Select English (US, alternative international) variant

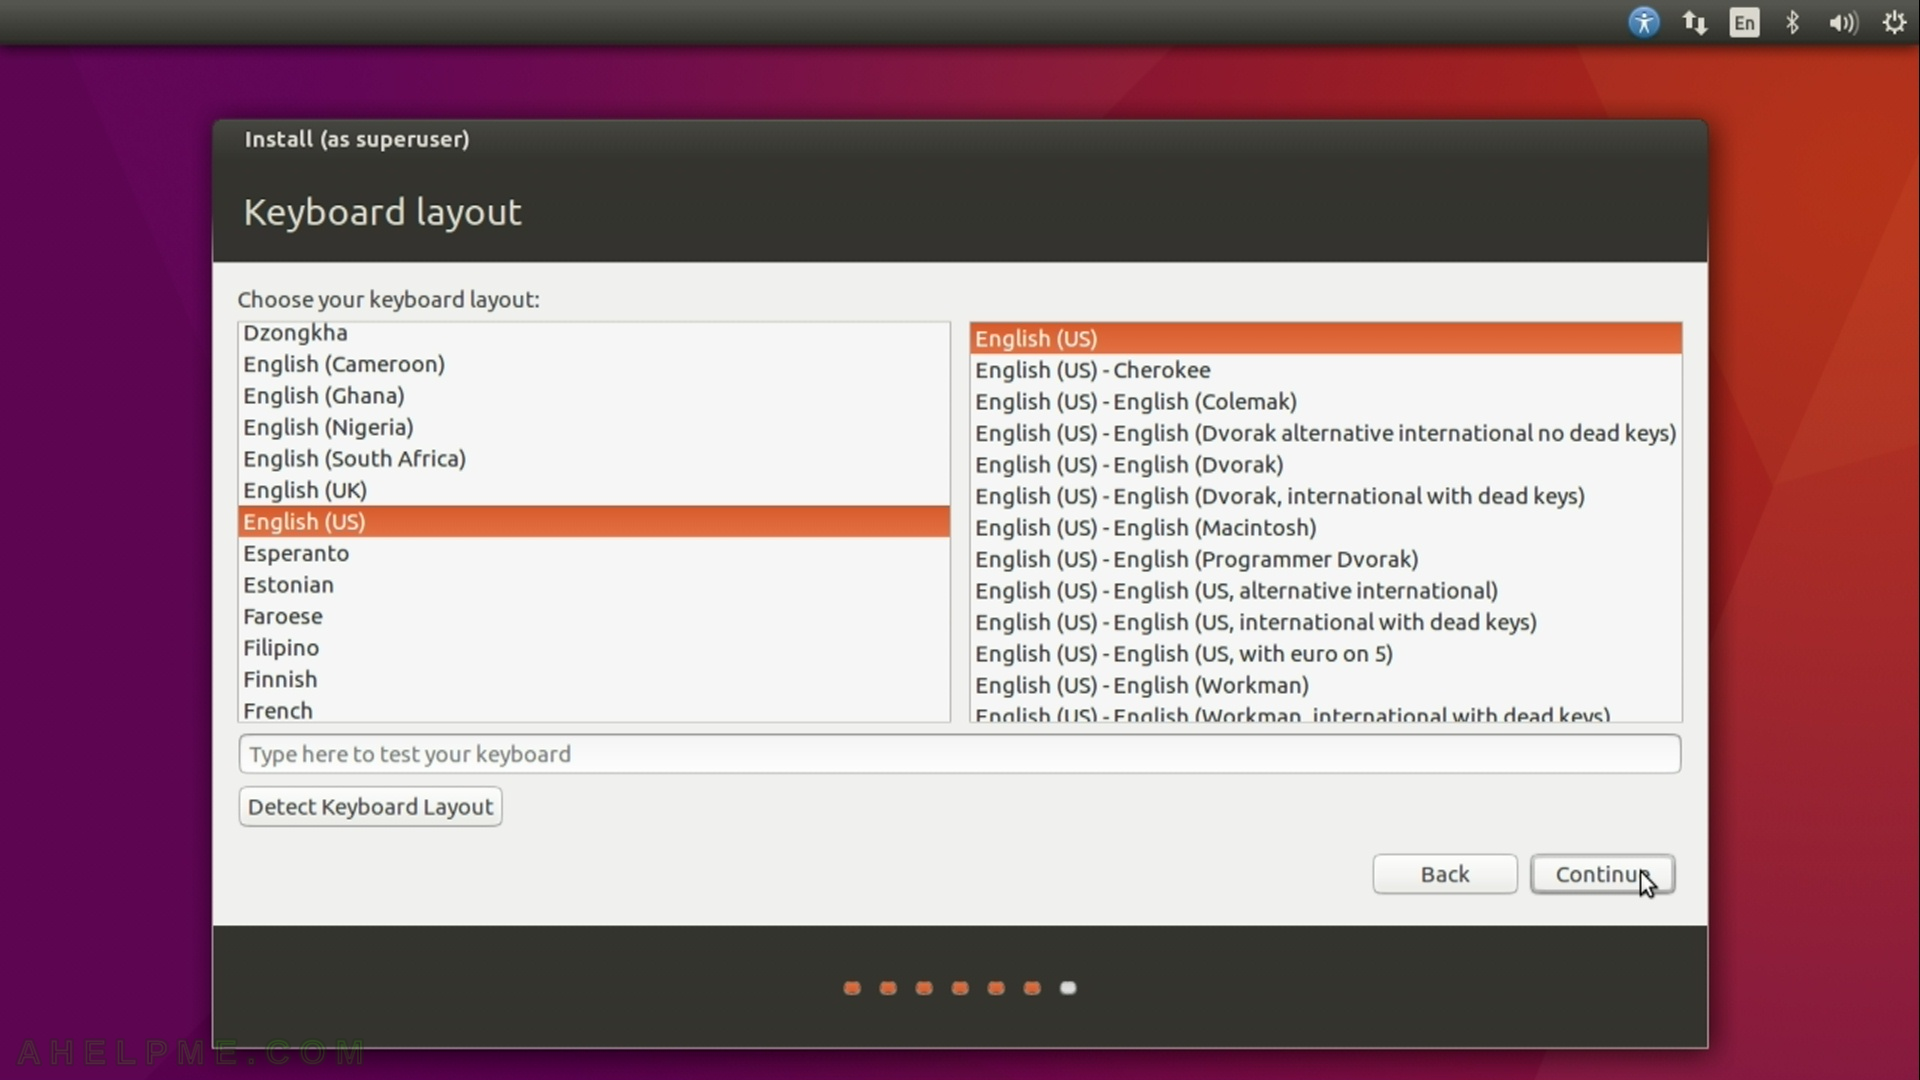(x=1326, y=591)
